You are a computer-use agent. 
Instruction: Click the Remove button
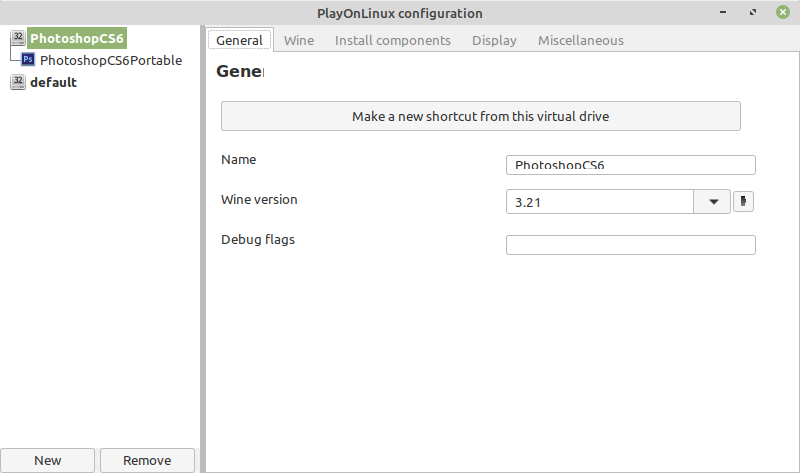(147, 460)
